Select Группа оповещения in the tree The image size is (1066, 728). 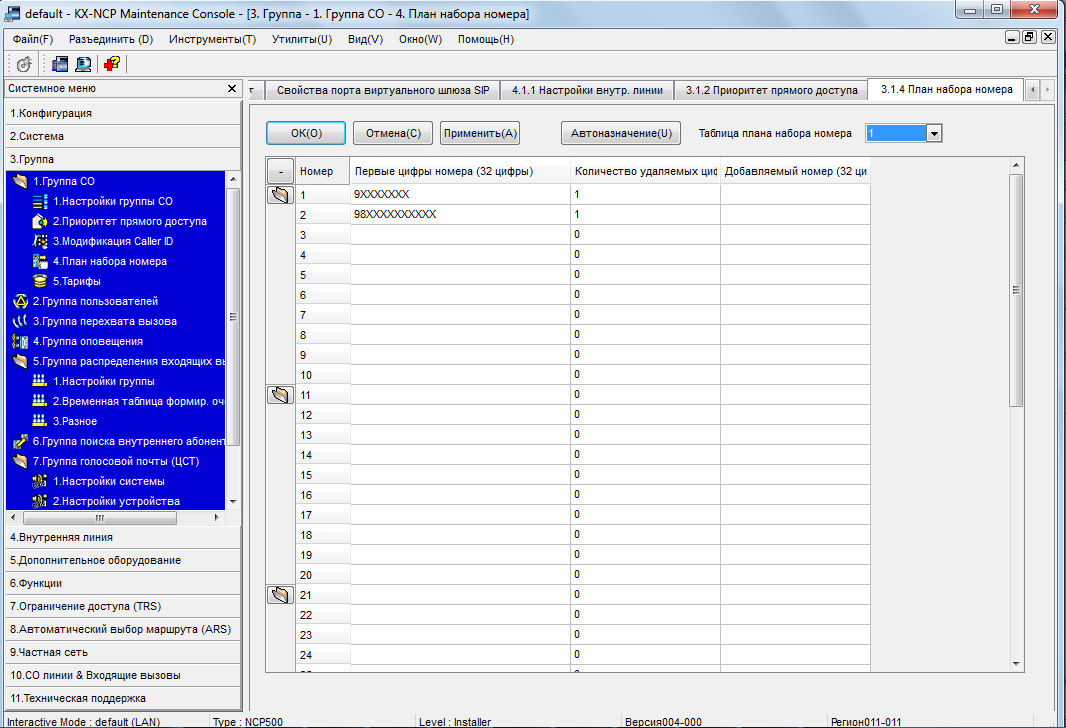(87, 341)
